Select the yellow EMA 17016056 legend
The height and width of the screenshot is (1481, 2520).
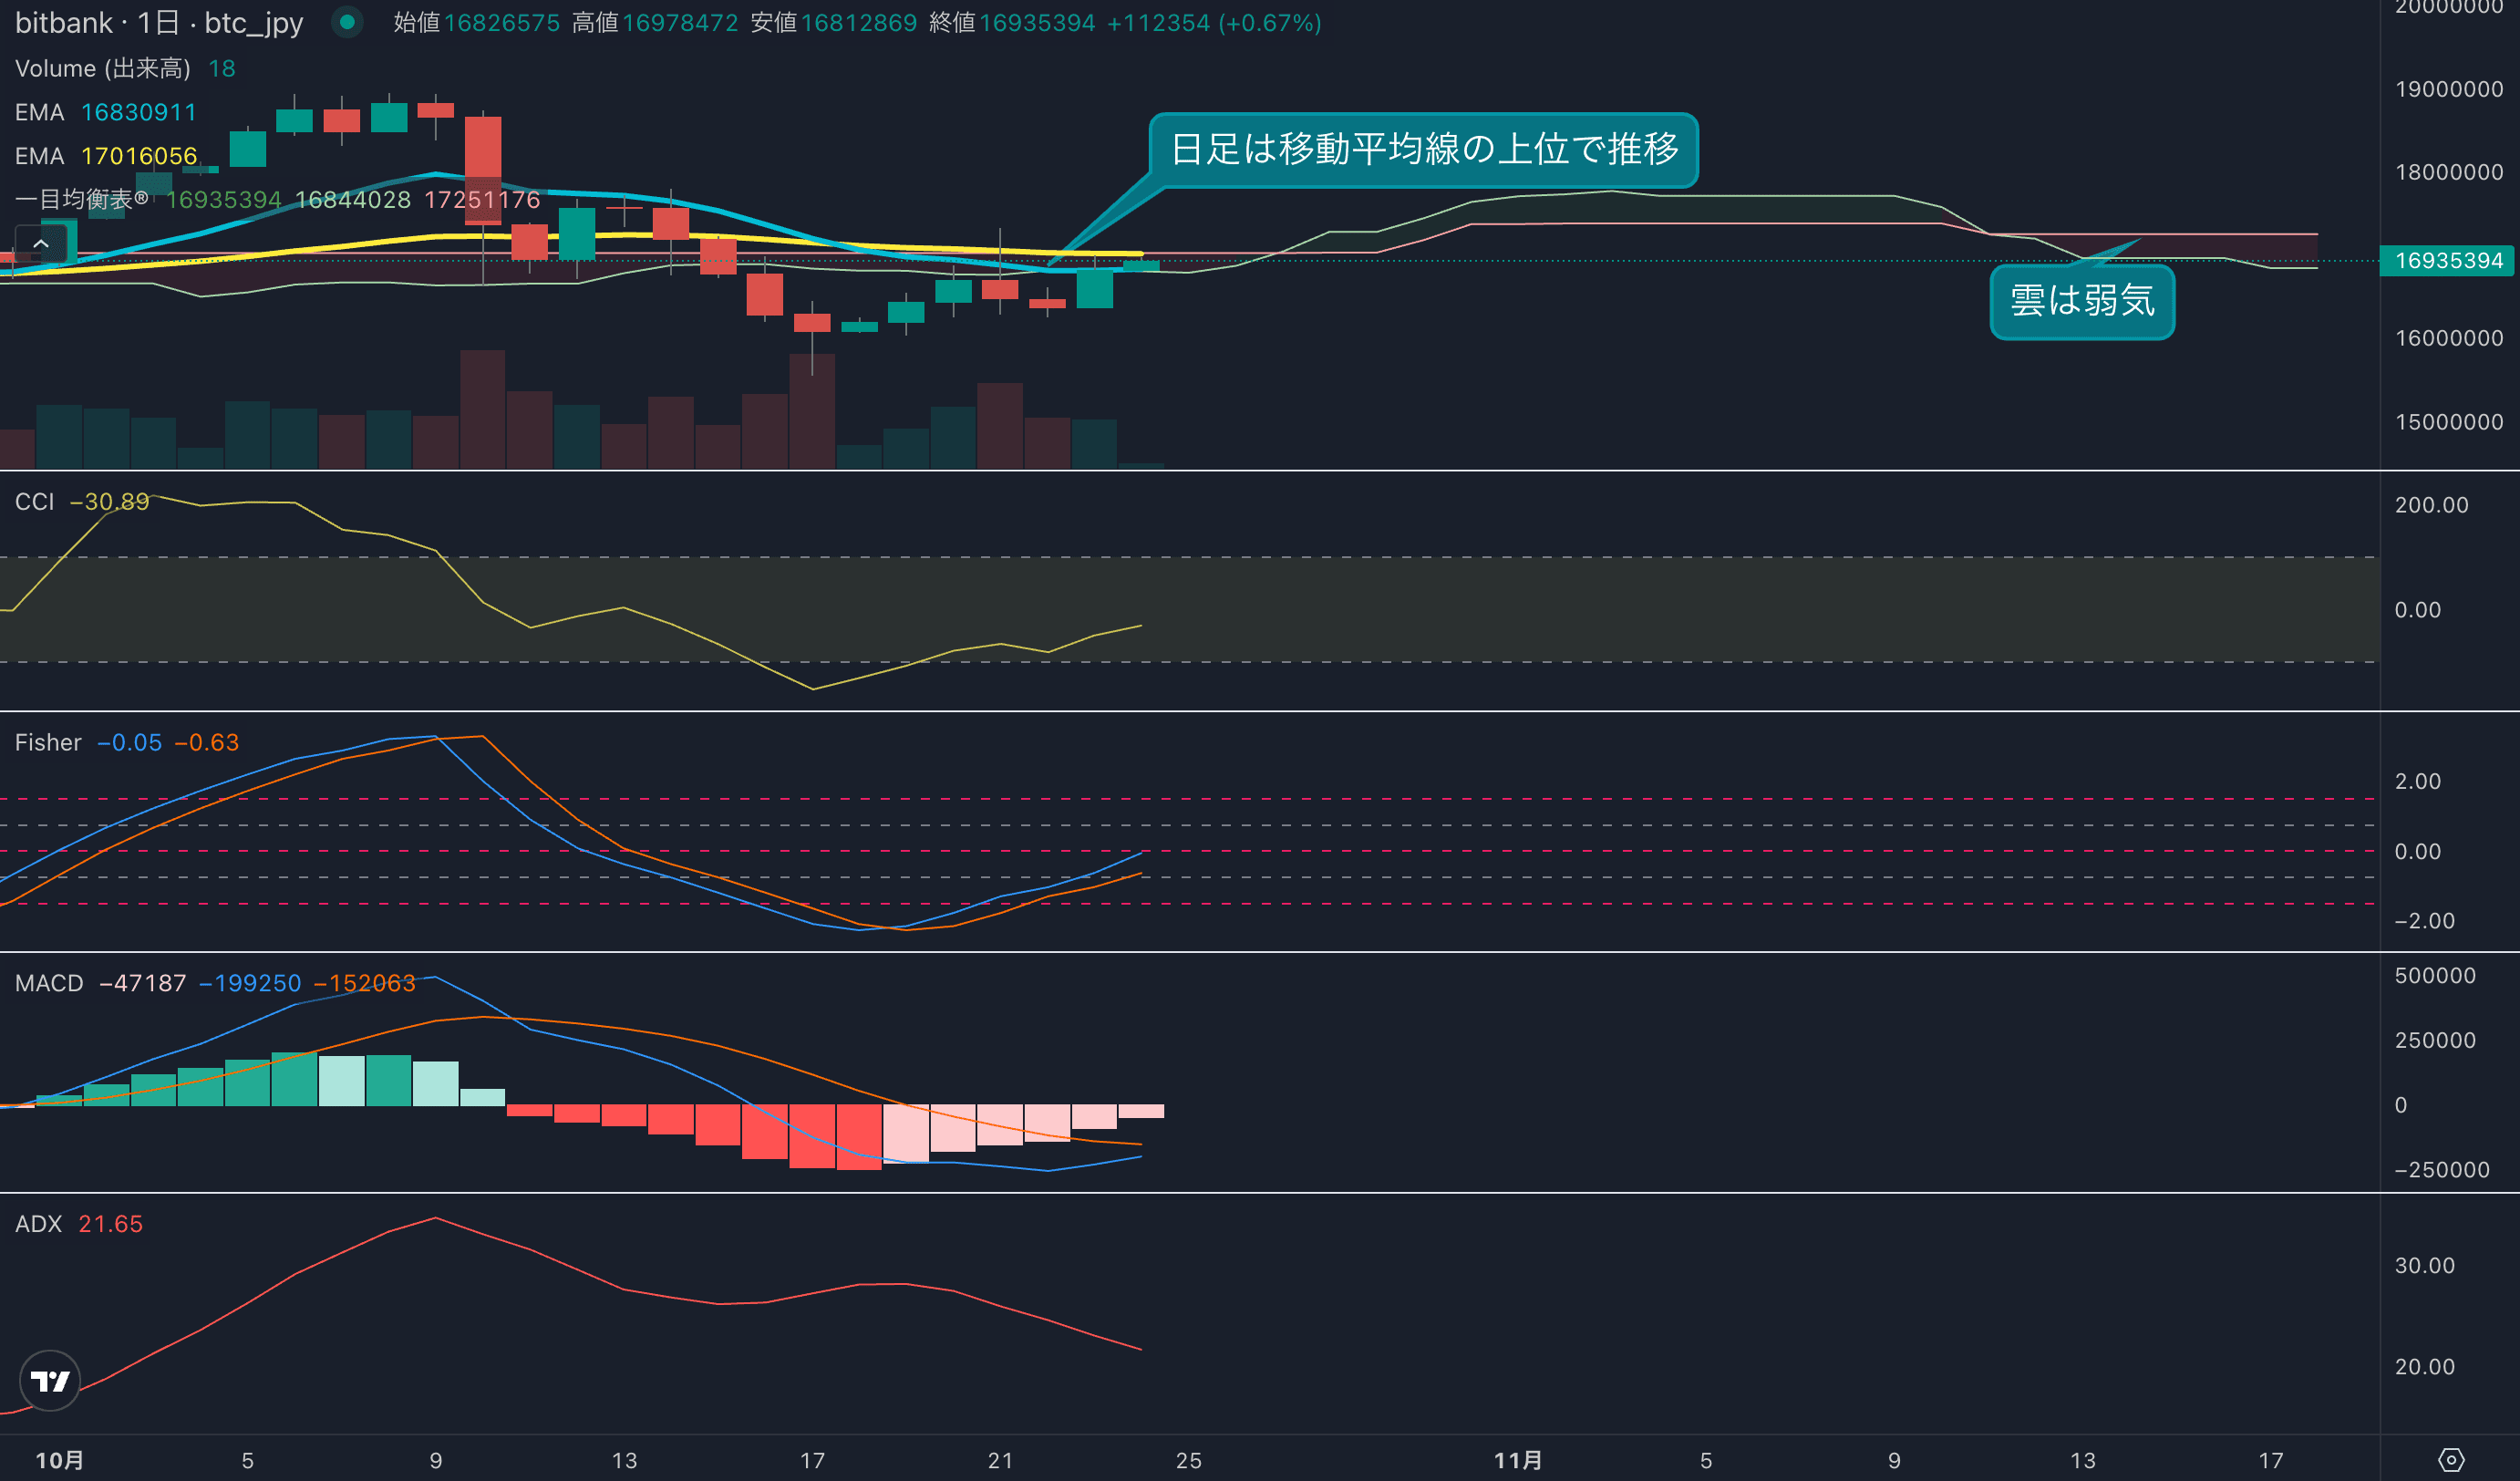click(105, 156)
